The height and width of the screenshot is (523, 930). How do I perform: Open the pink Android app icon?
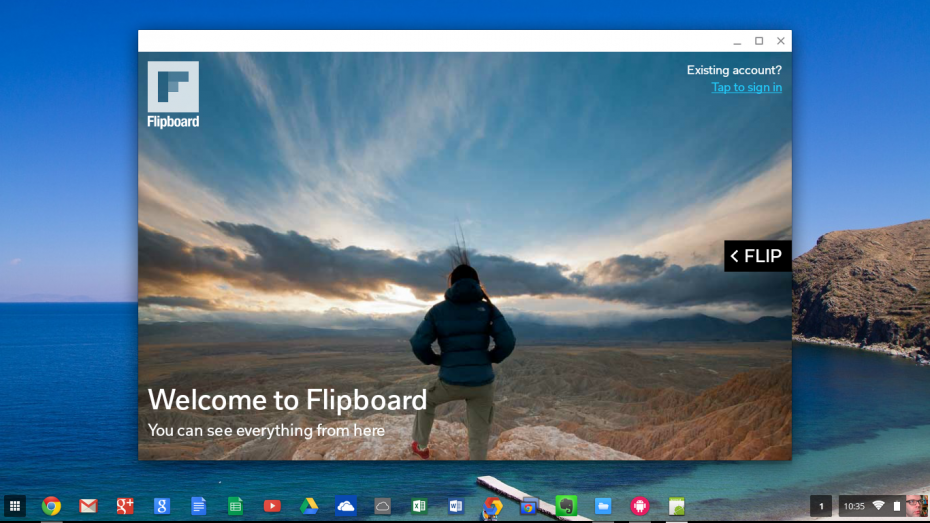point(640,506)
